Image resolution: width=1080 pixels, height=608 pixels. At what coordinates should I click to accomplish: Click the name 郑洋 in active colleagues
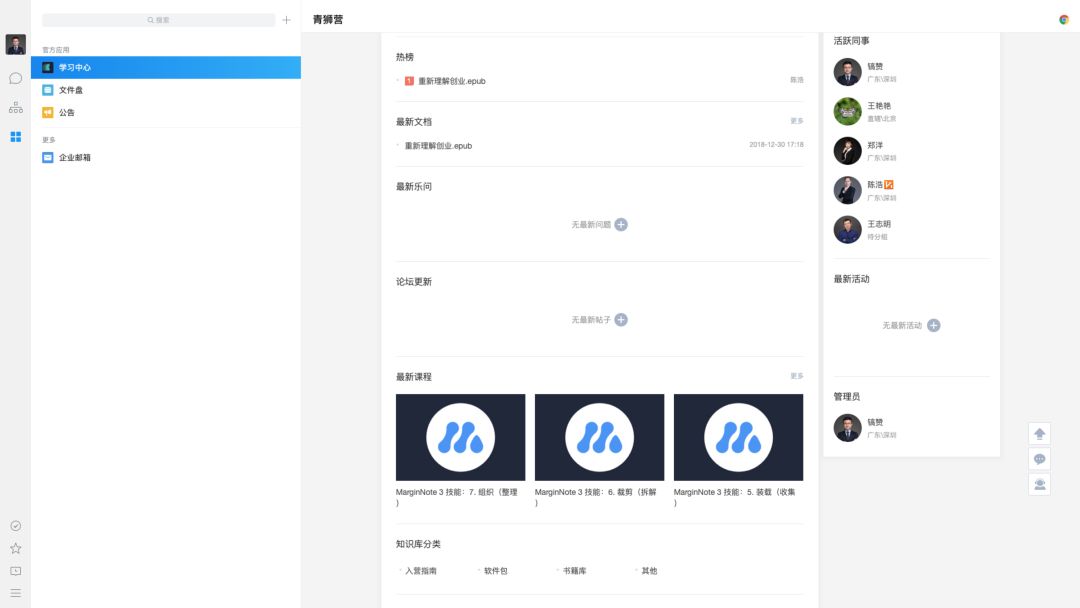pos(875,145)
